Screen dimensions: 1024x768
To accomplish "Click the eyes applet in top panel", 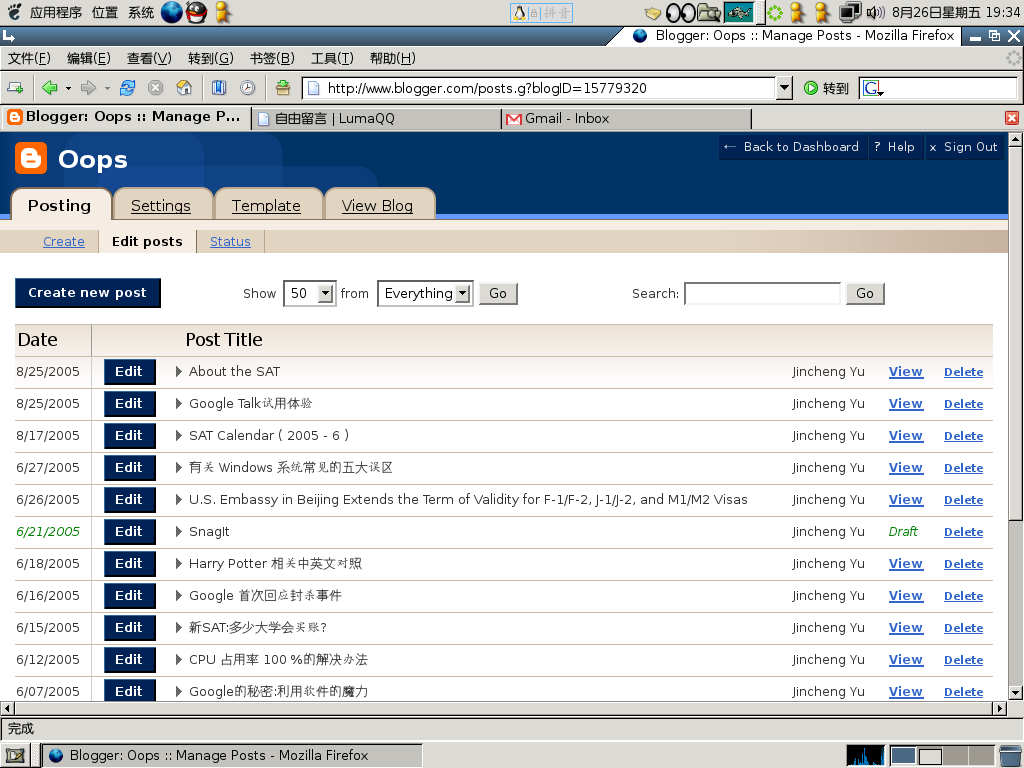I will (680, 12).
